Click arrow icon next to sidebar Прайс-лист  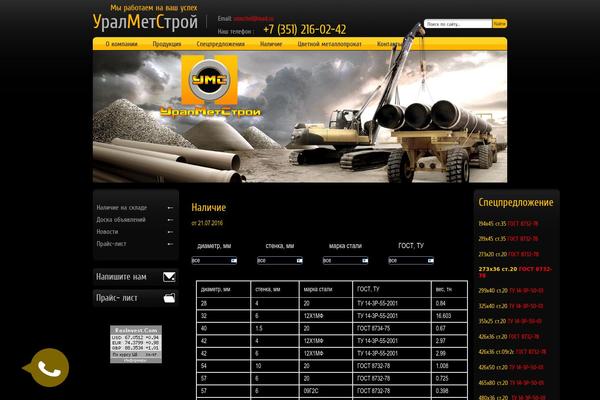pyautogui.click(x=170, y=244)
